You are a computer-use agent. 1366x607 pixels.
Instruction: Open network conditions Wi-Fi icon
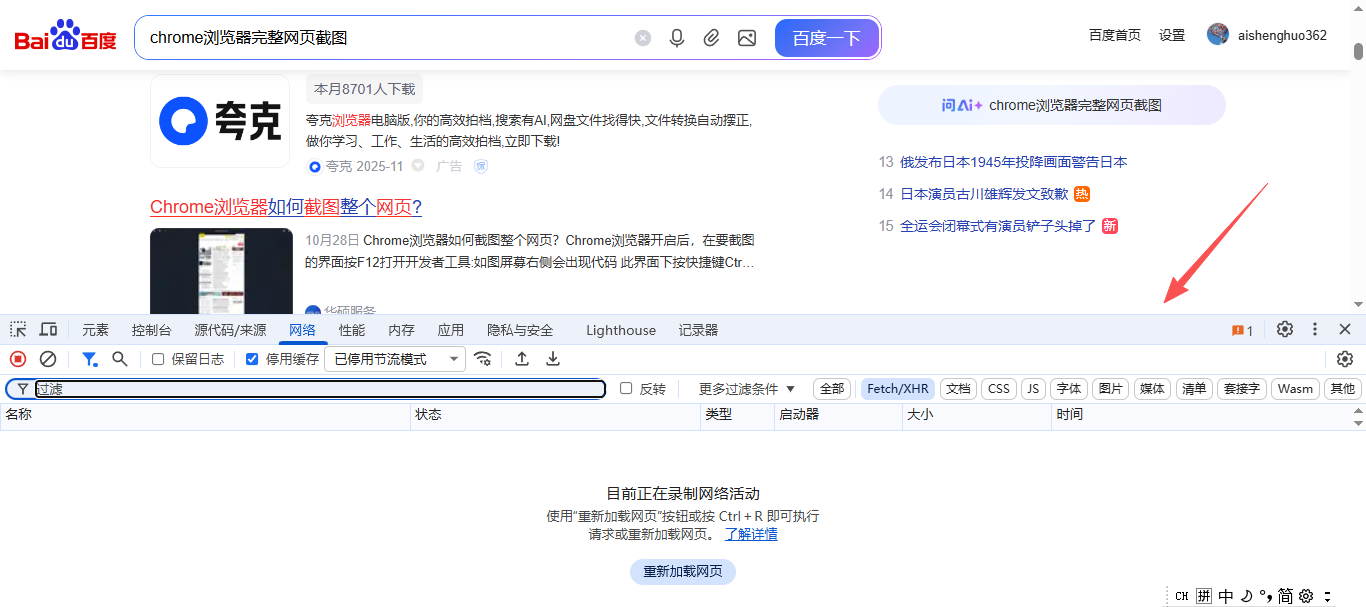(x=483, y=359)
